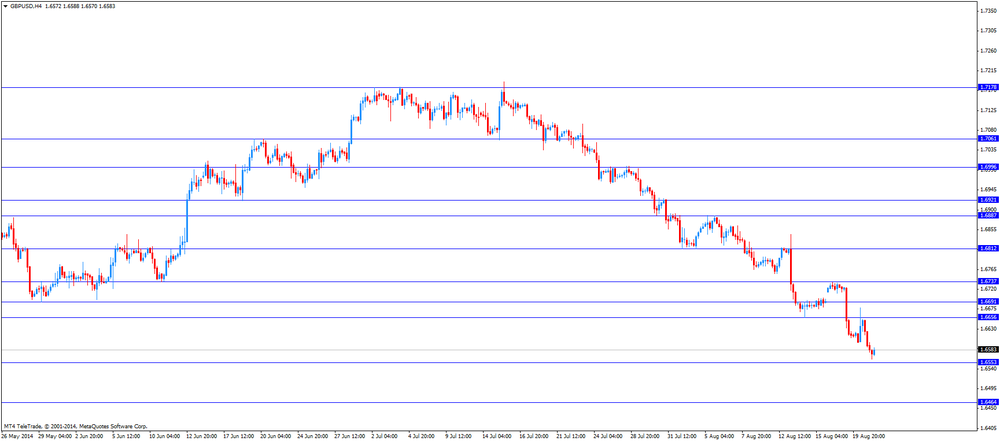Click the 20 Jun 04:00 time label

pos(277,437)
